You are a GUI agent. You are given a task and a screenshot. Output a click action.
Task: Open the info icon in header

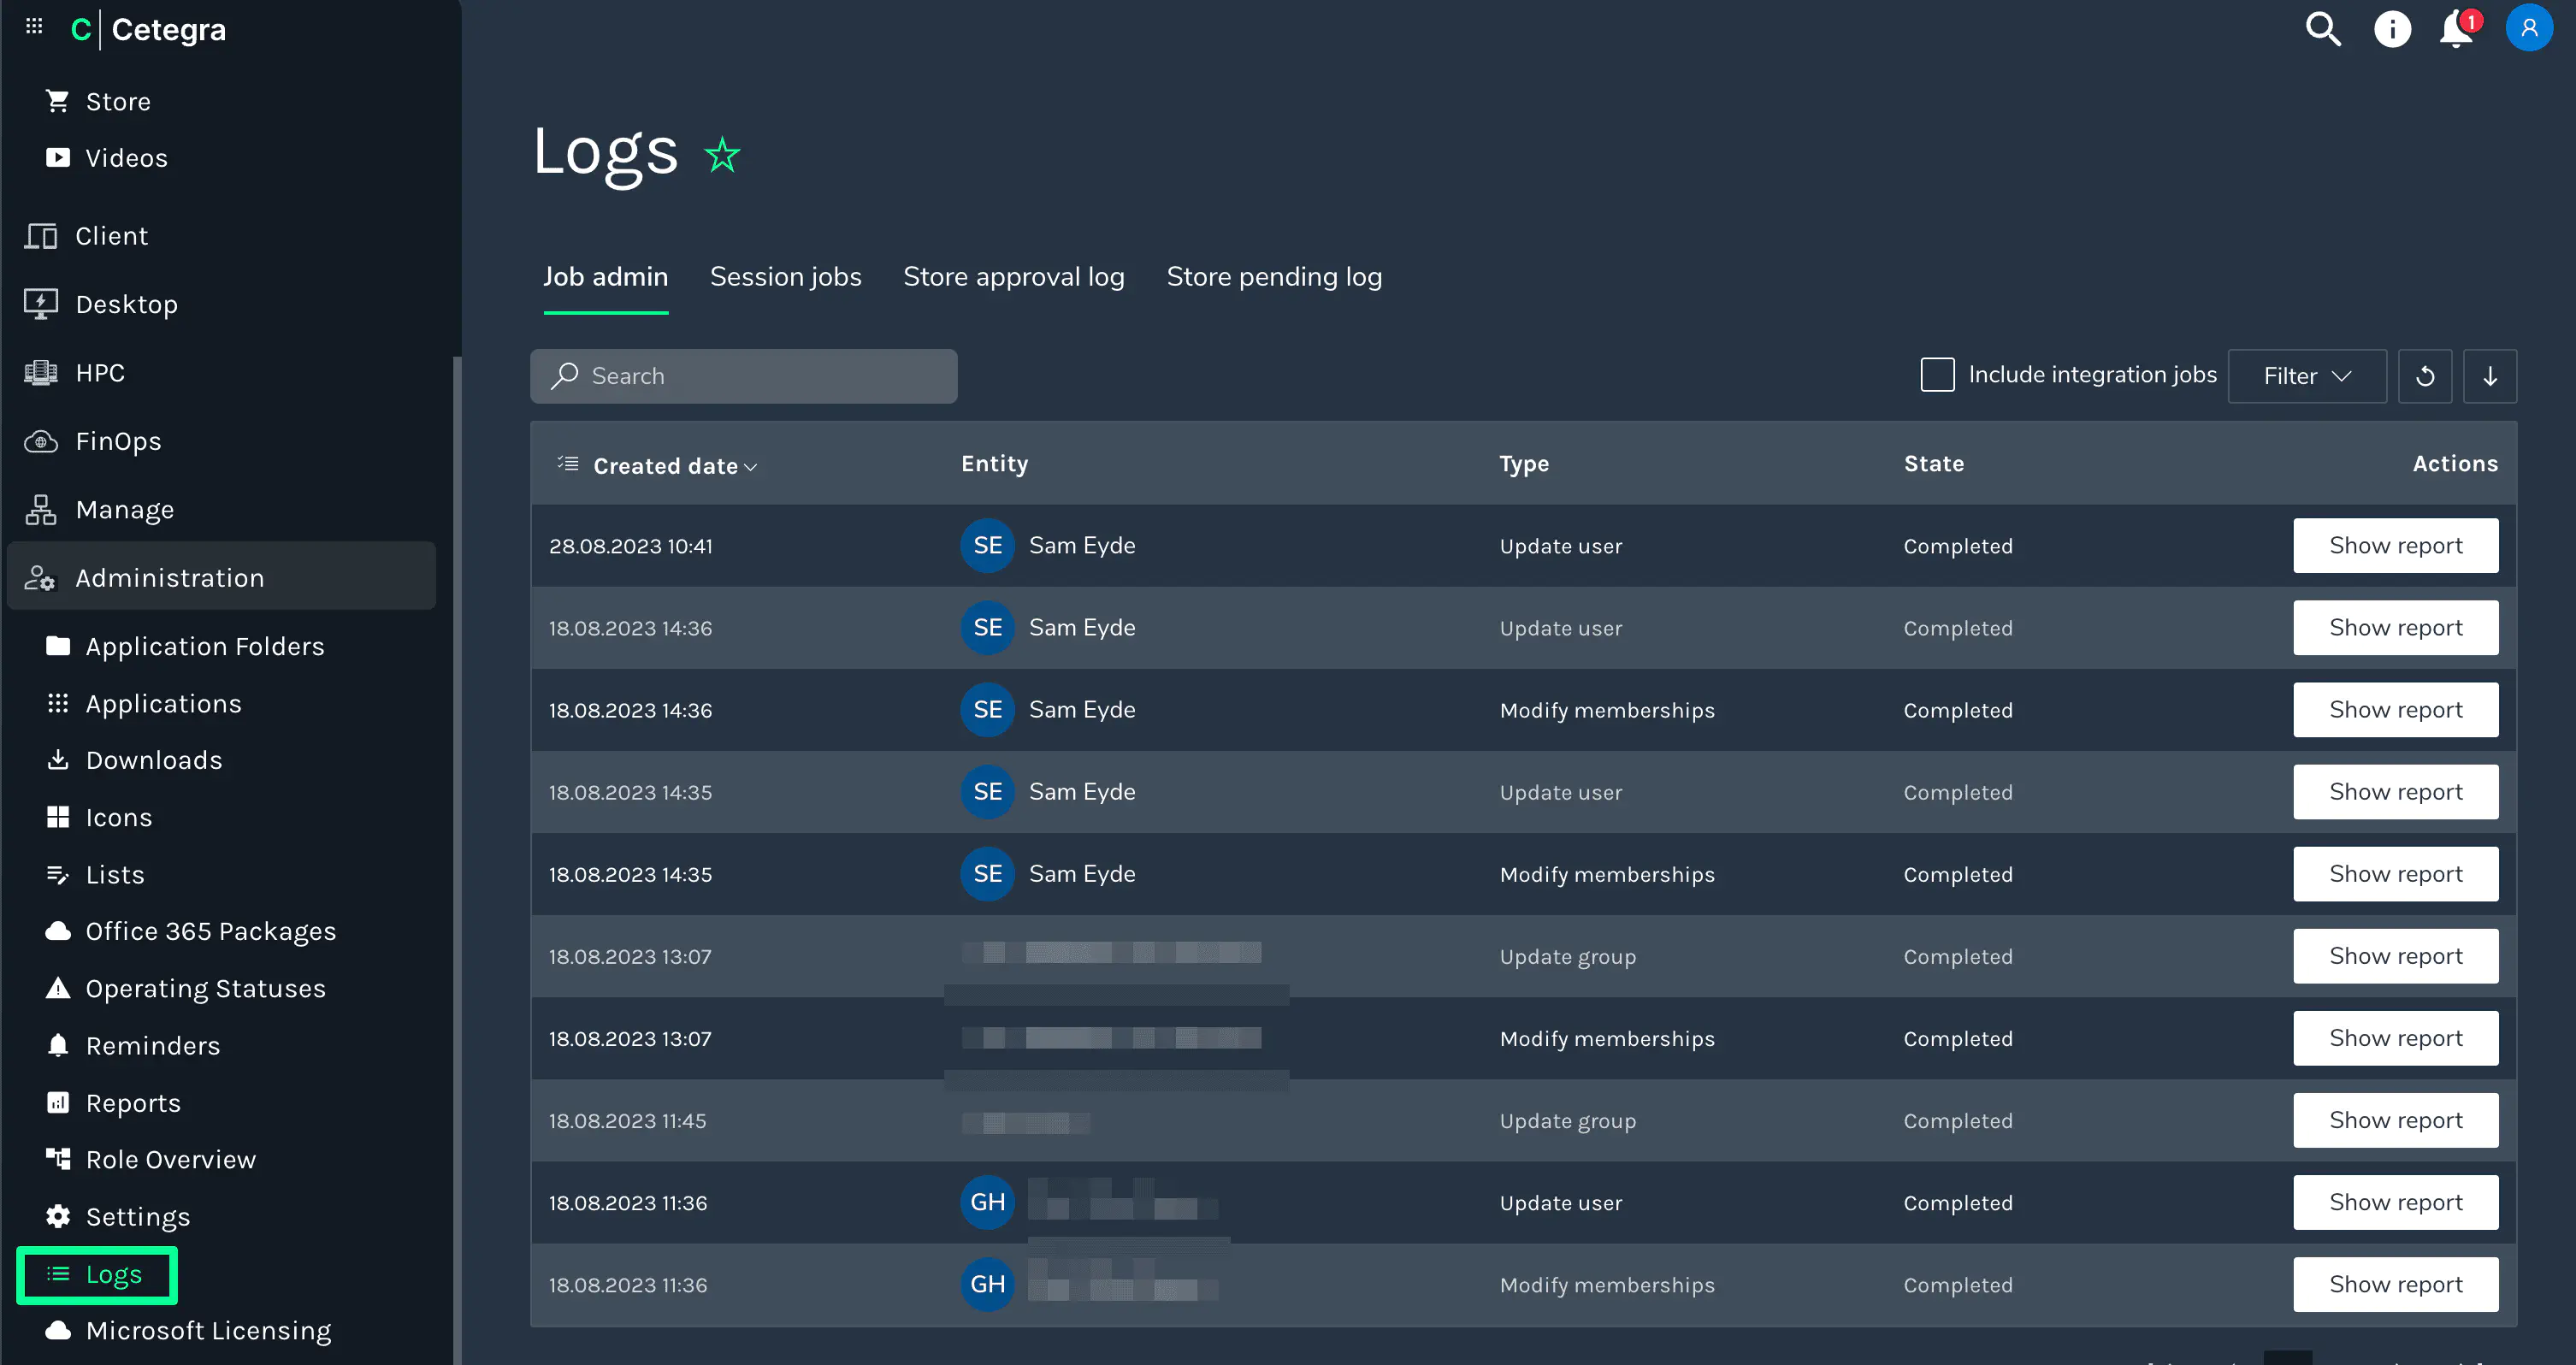[x=2392, y=29]
